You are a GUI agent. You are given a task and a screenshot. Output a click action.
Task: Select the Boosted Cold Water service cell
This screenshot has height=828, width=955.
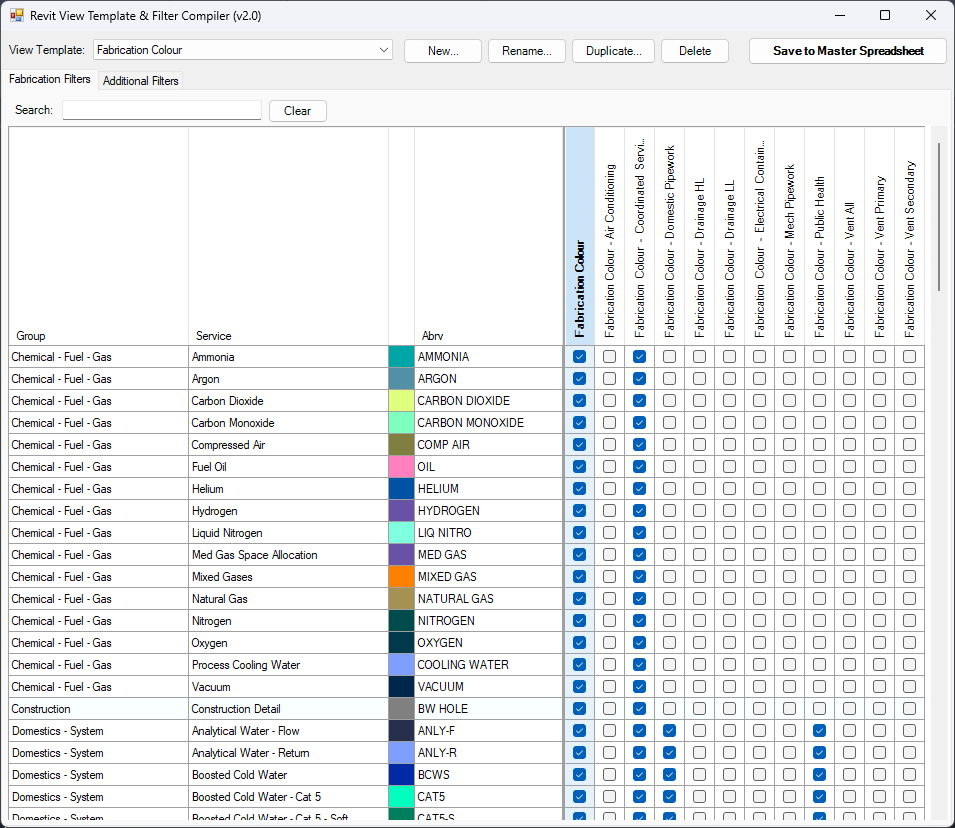coord(289,774)
